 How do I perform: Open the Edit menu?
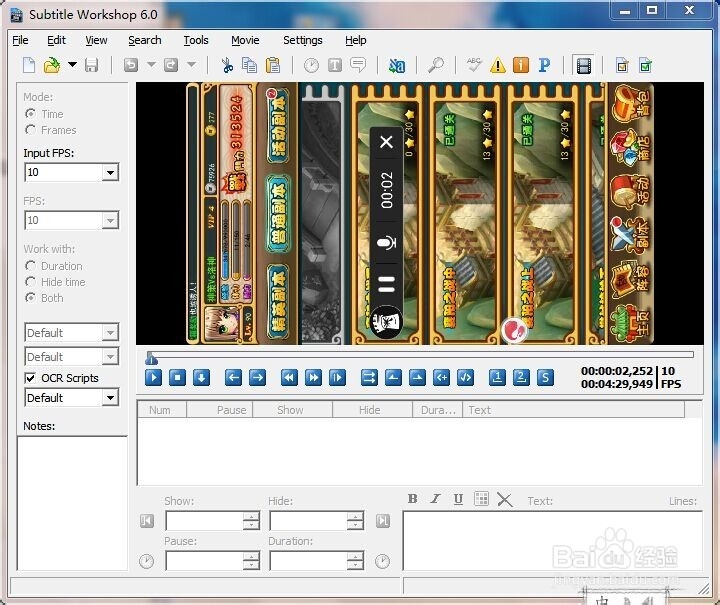coord(56,40)
